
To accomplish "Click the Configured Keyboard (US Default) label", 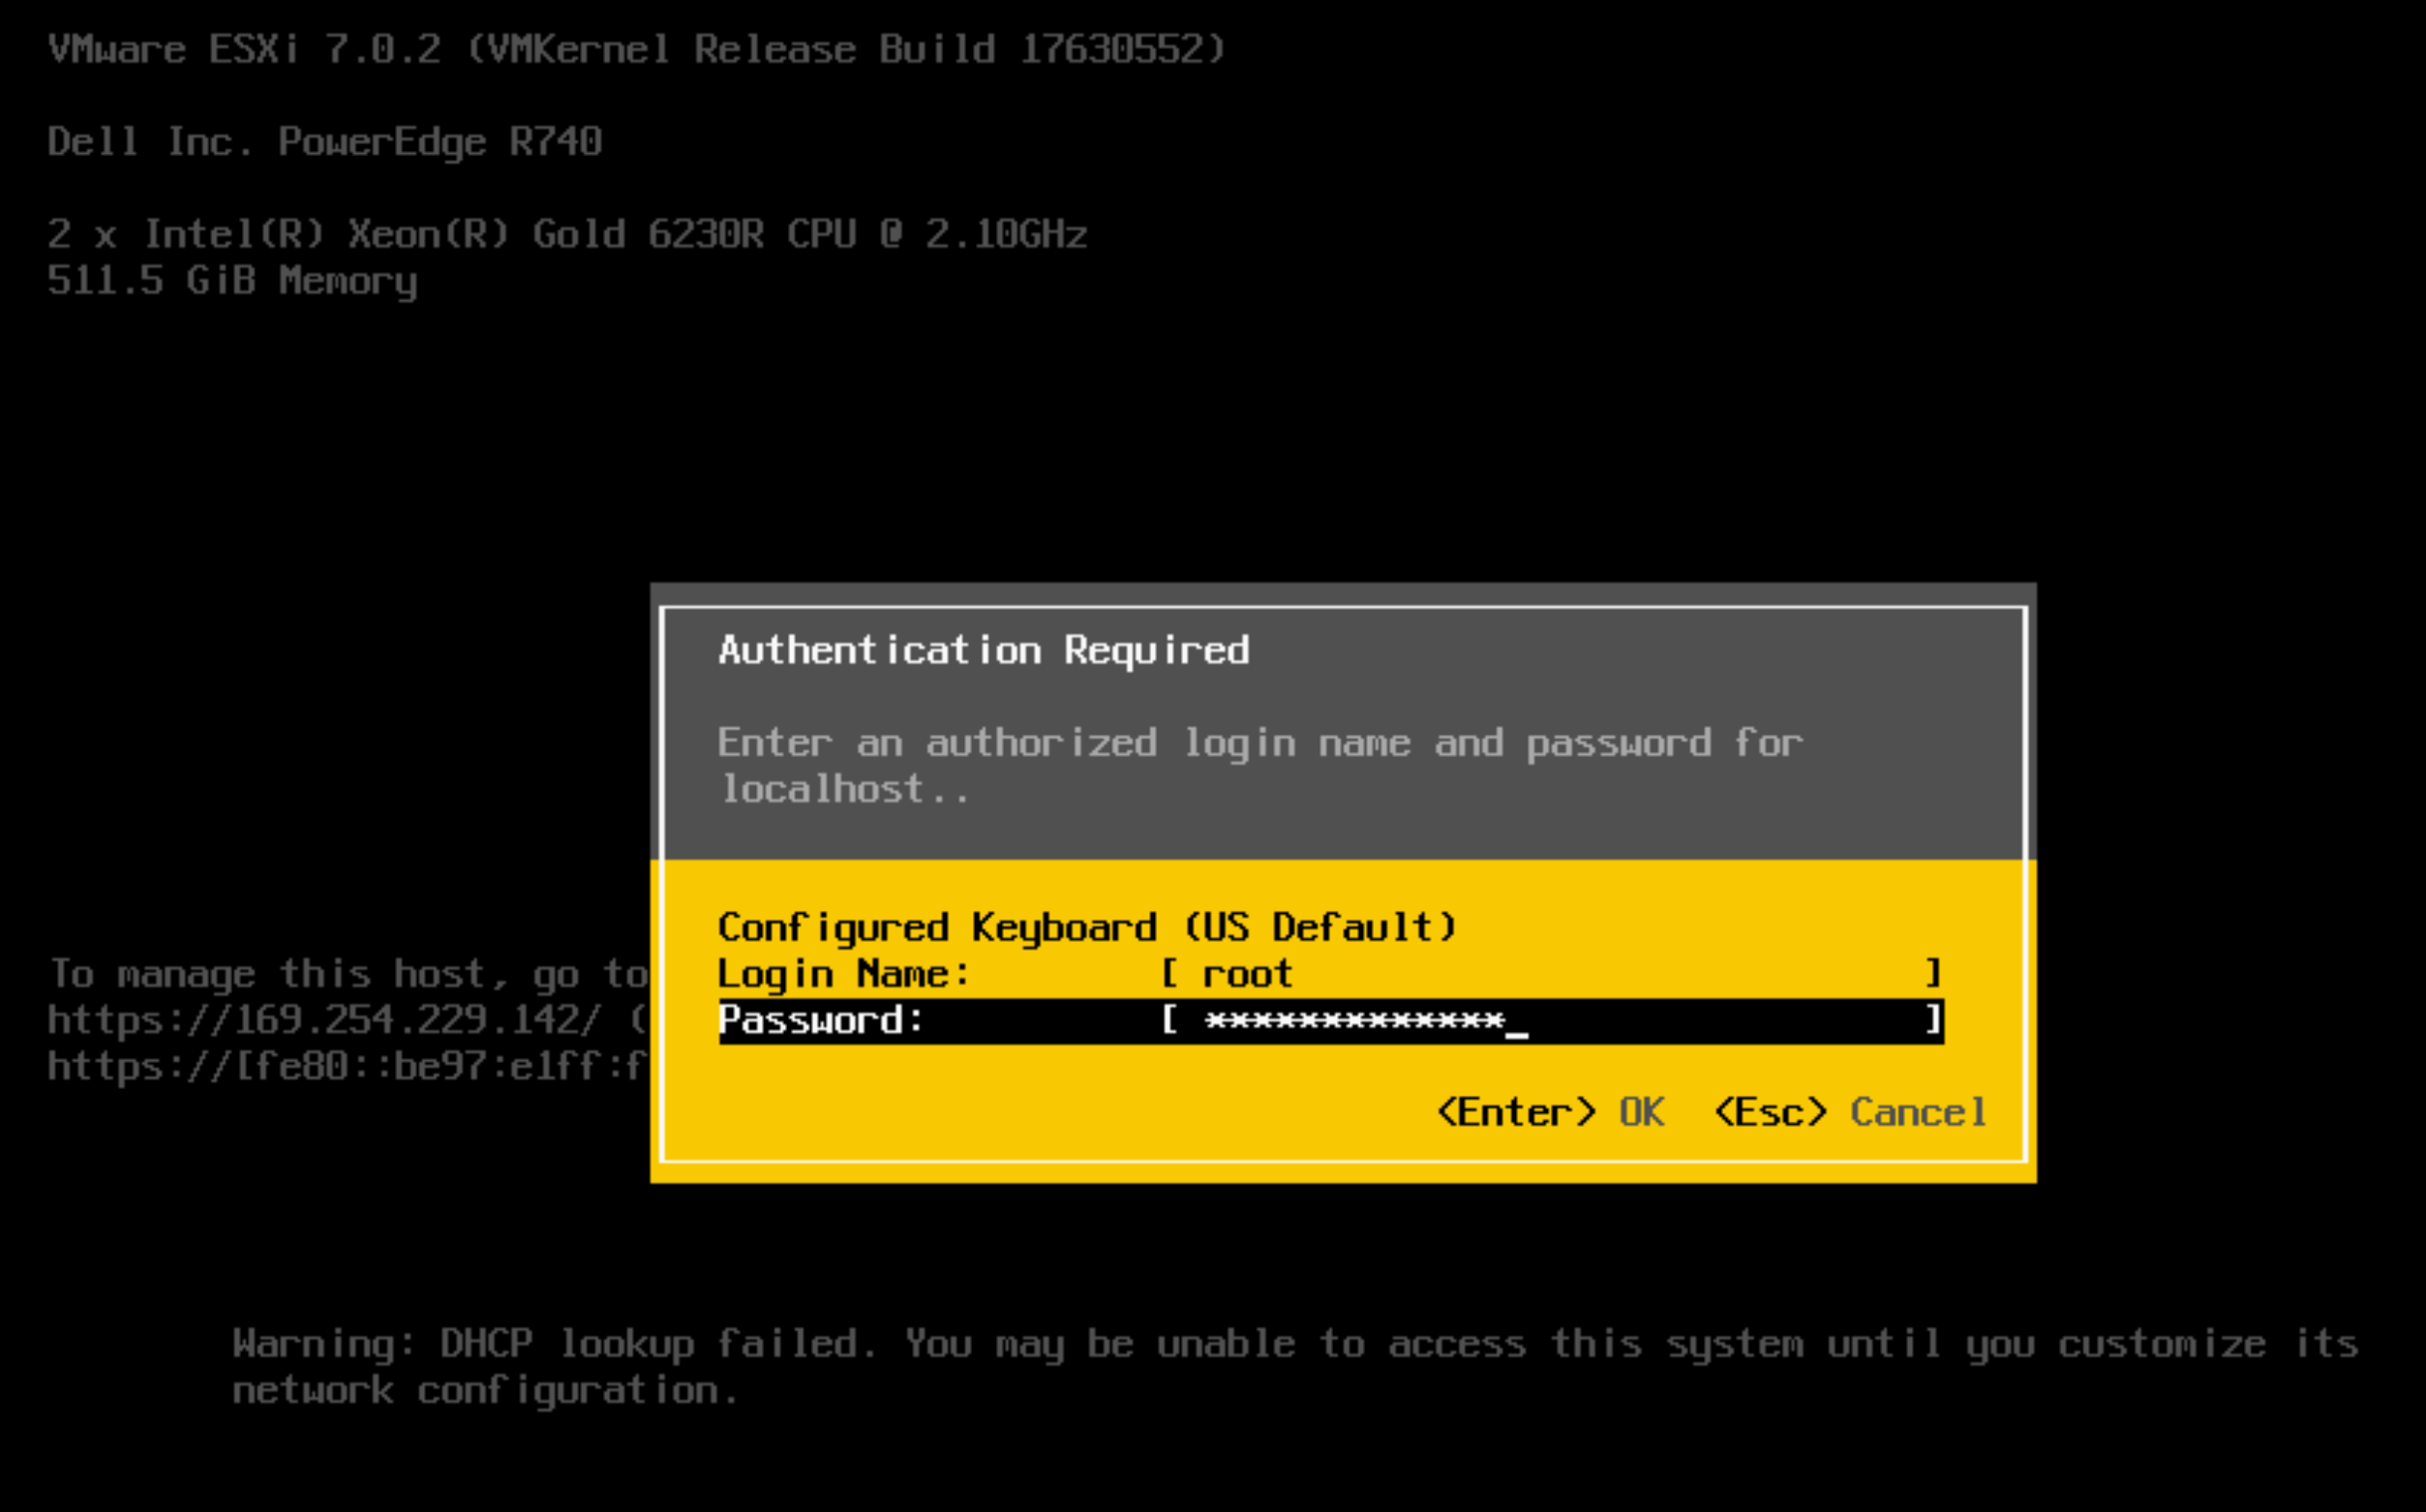I will [x=1087, y=927].
